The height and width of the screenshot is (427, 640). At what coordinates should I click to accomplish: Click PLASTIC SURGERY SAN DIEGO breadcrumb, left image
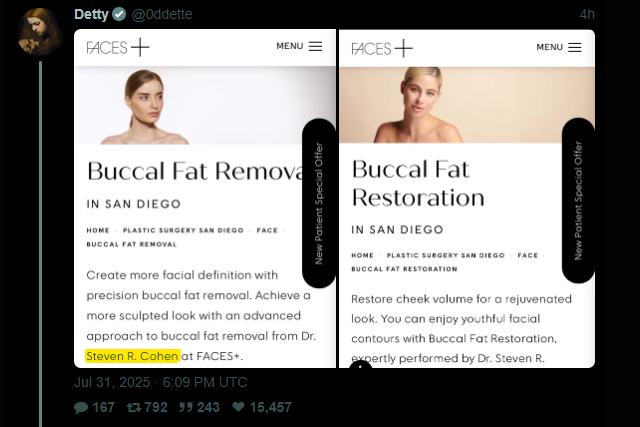(x=183, y=230)
